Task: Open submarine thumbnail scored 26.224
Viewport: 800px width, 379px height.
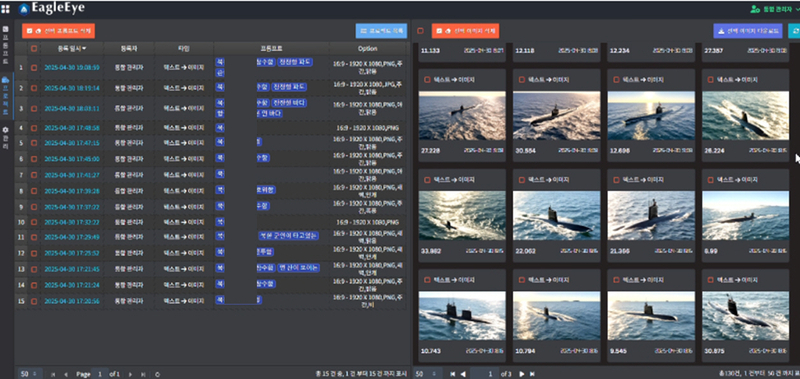Action: (745, 116)
